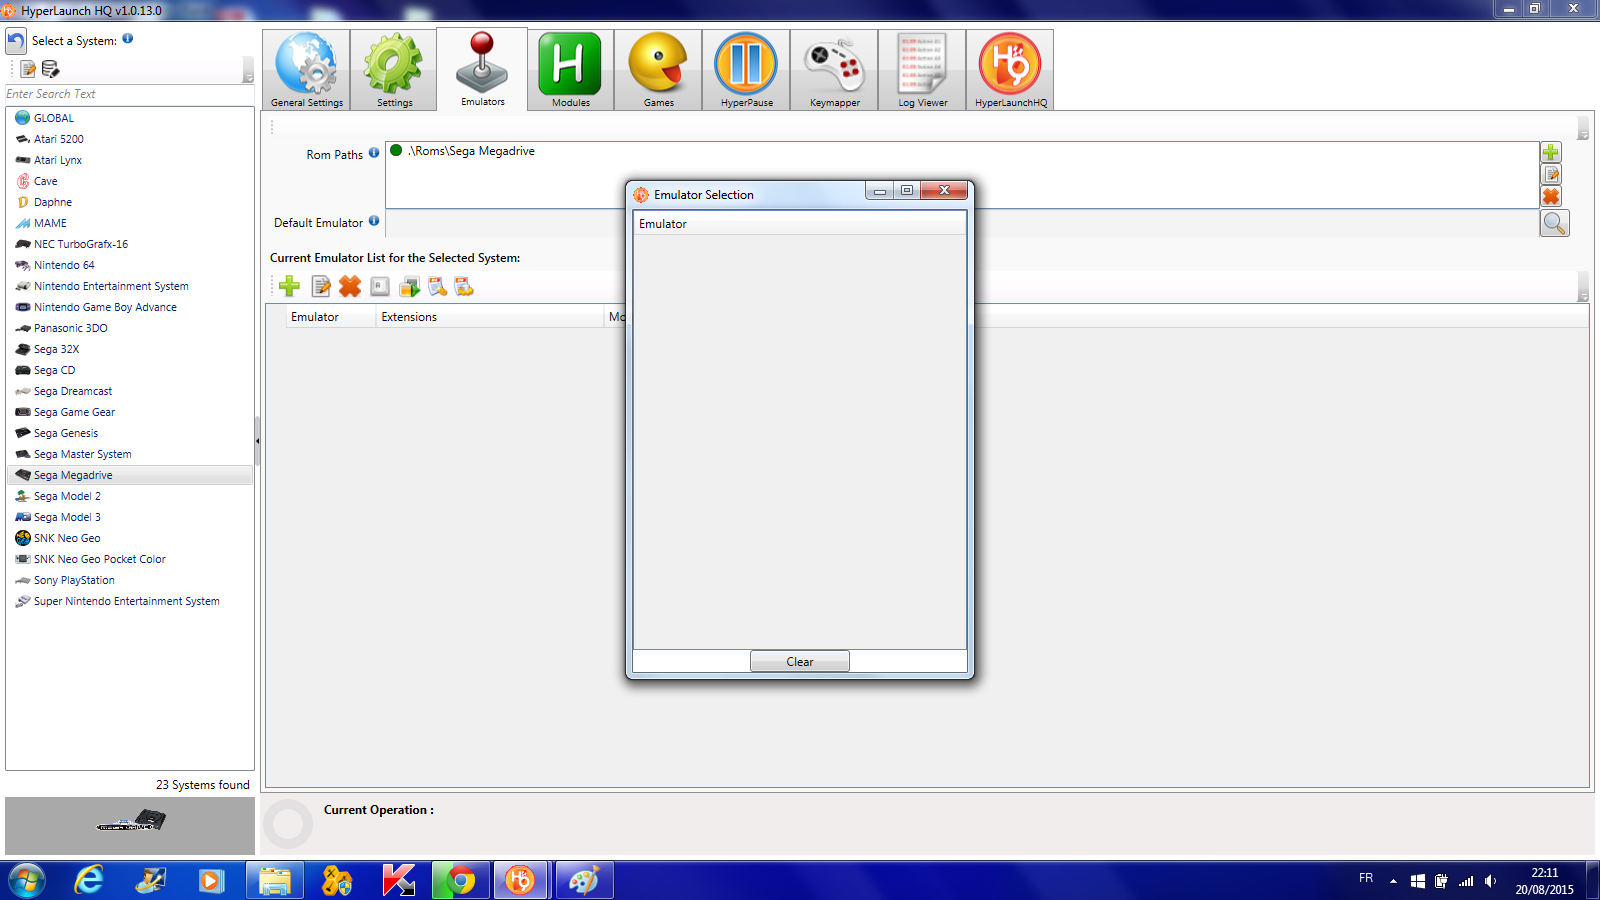Viewport: 1600px width, 900px height.
Task: Add a new rom path with green plus
Action: (x=1550, y=153)
